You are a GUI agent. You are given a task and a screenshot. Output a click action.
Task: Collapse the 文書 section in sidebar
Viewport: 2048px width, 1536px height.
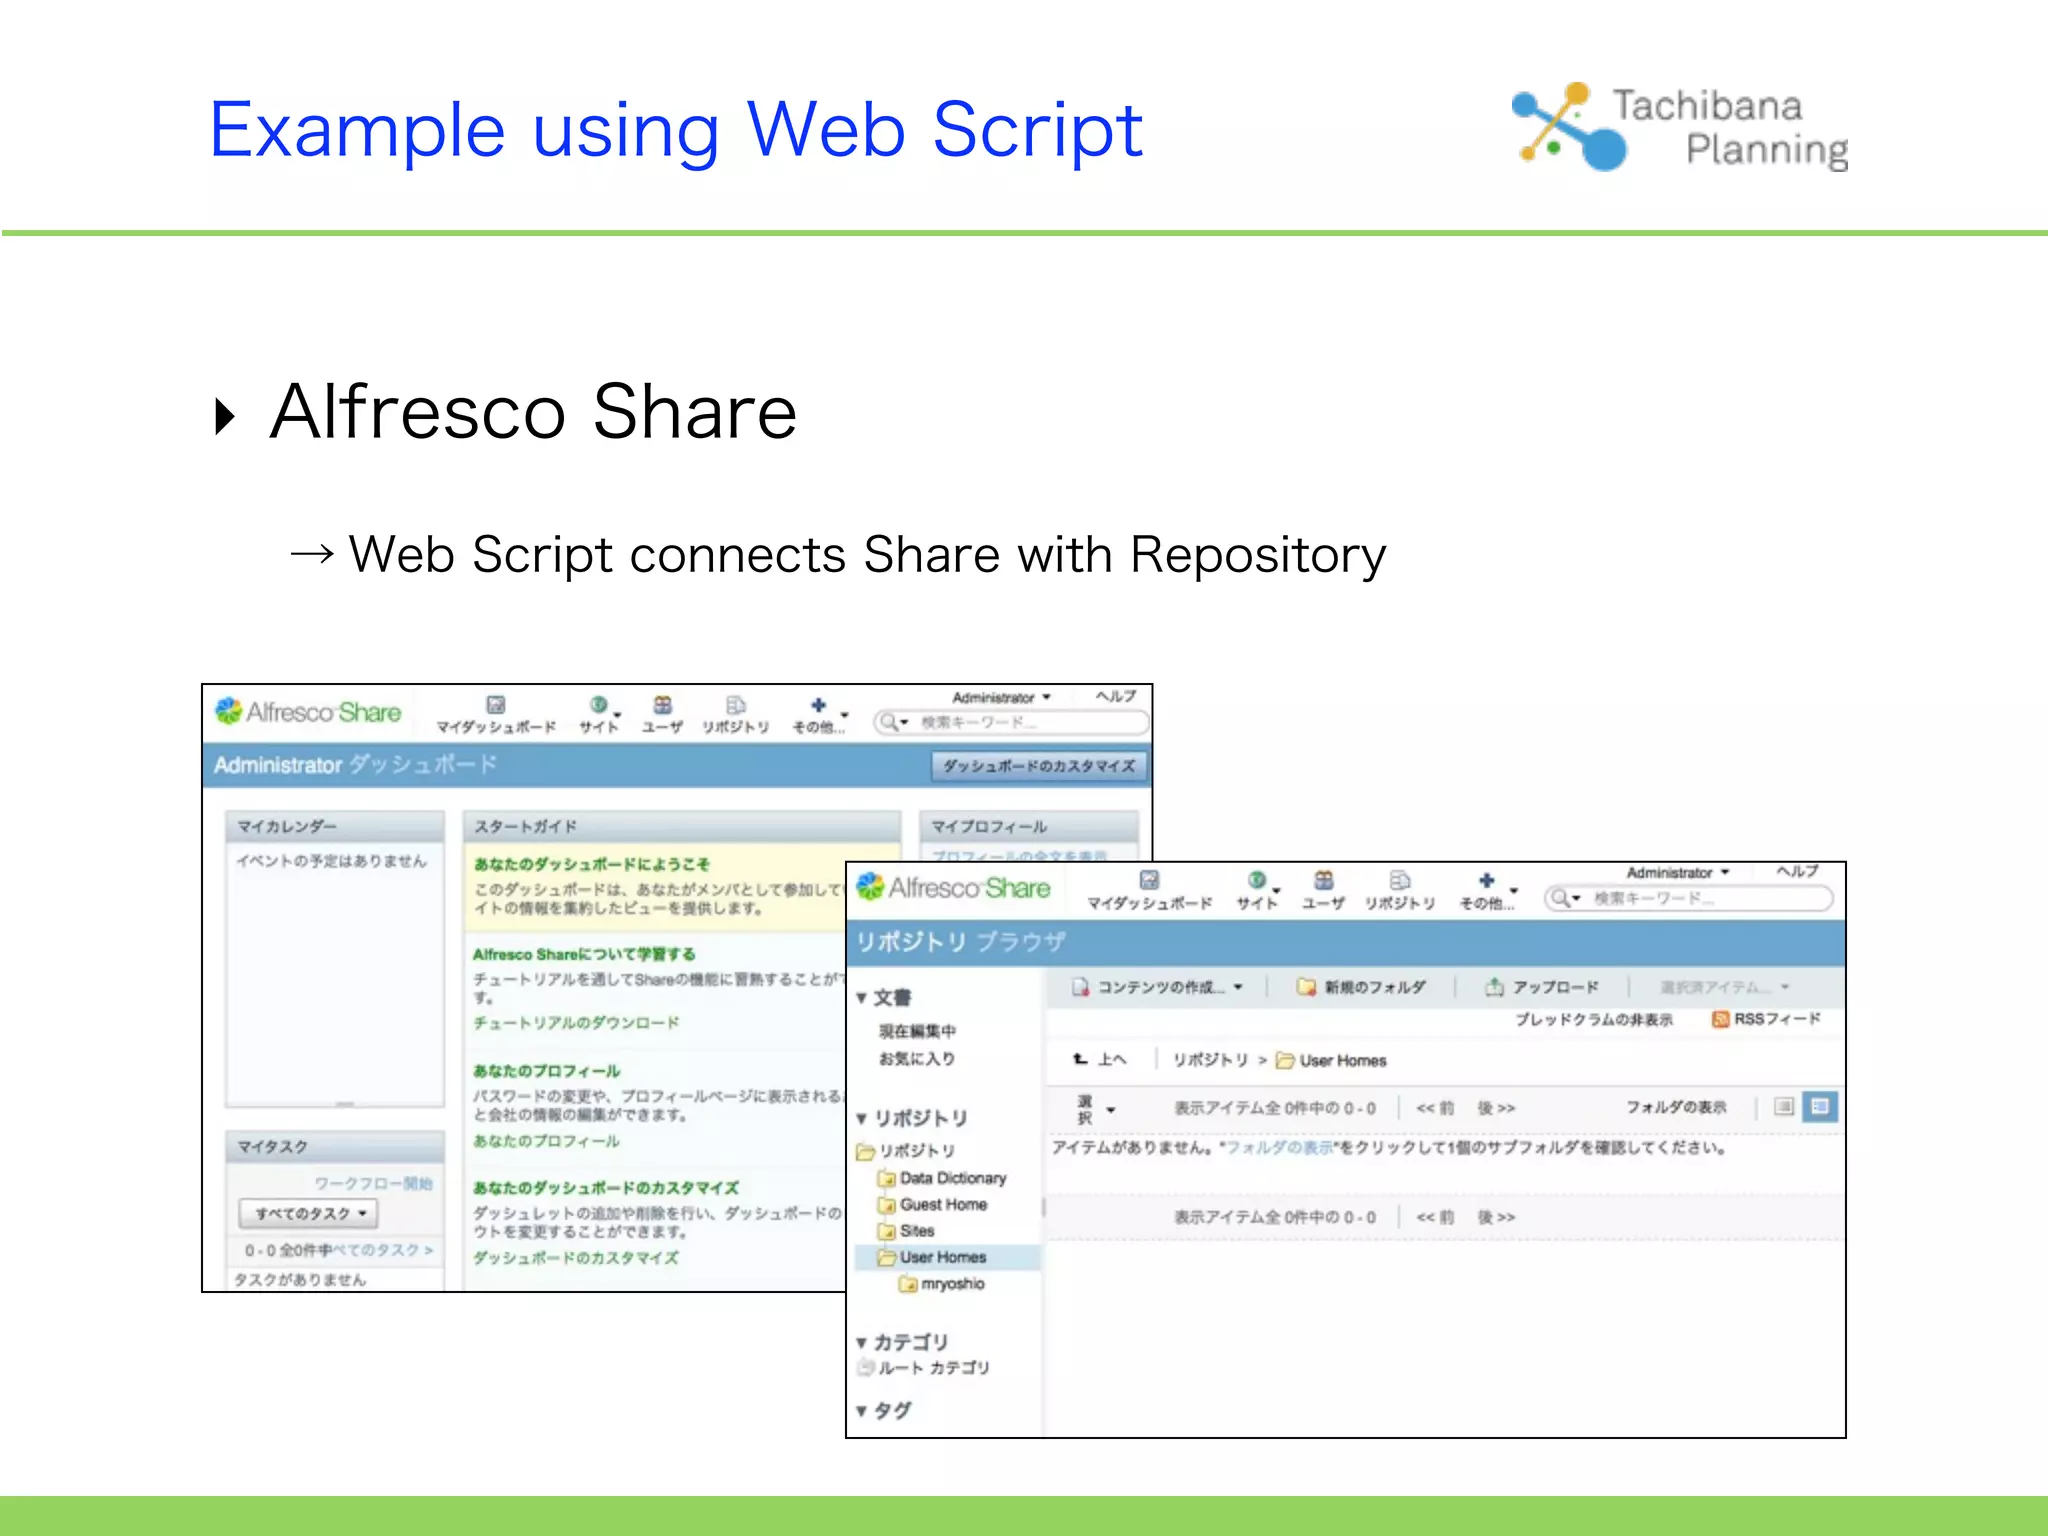coord(862,998)
